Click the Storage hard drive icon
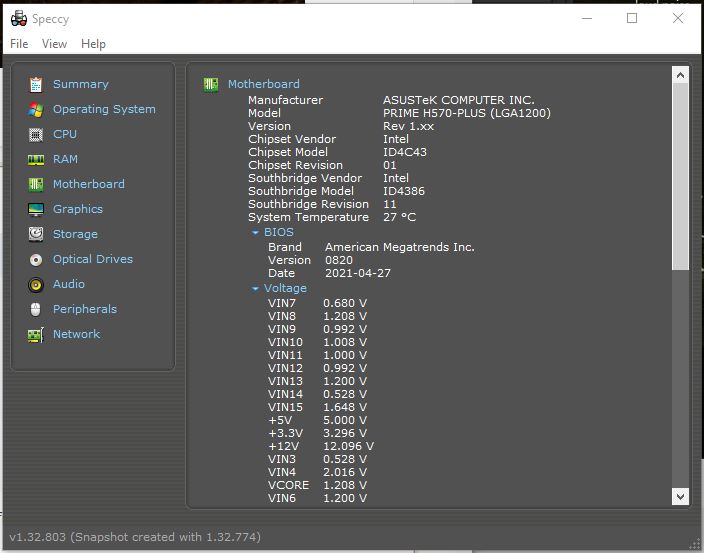 click(36, 234)
